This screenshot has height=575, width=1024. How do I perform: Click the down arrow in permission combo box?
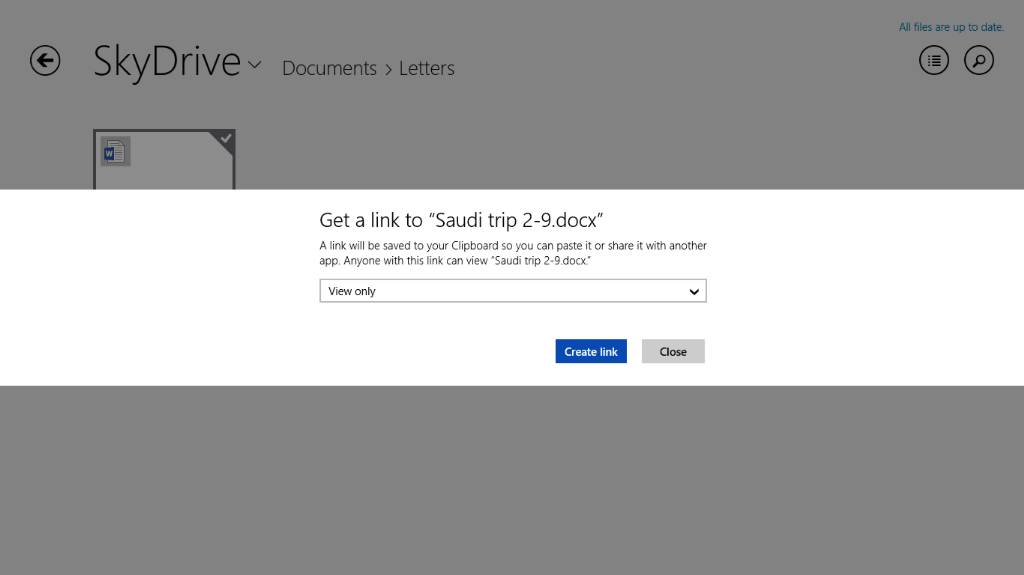(x=694, y=291)
